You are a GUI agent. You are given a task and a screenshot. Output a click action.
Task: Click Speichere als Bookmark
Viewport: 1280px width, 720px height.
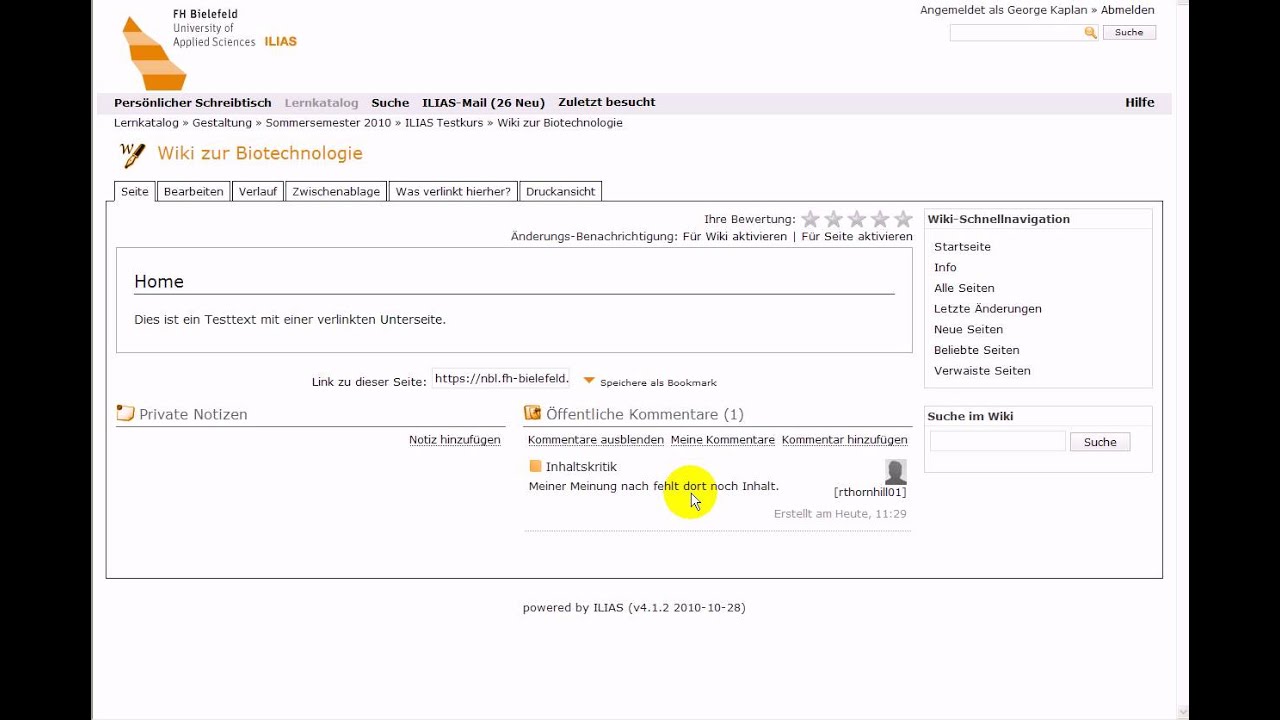tap(658, 383)
